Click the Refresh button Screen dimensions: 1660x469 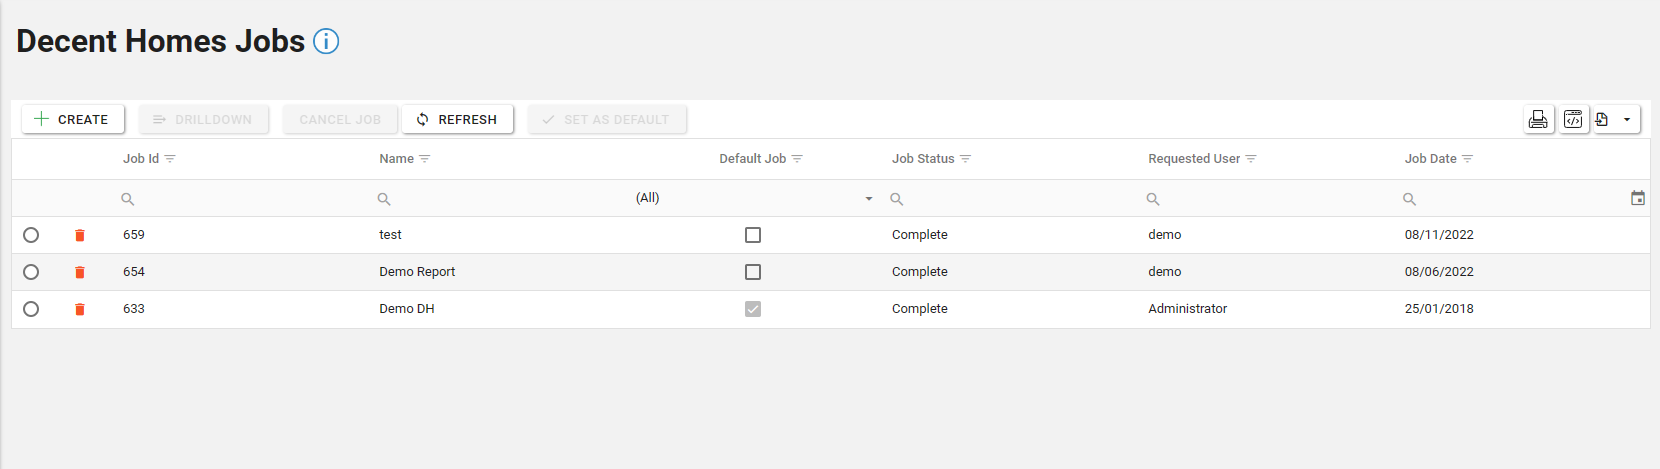tap(457, 119)
